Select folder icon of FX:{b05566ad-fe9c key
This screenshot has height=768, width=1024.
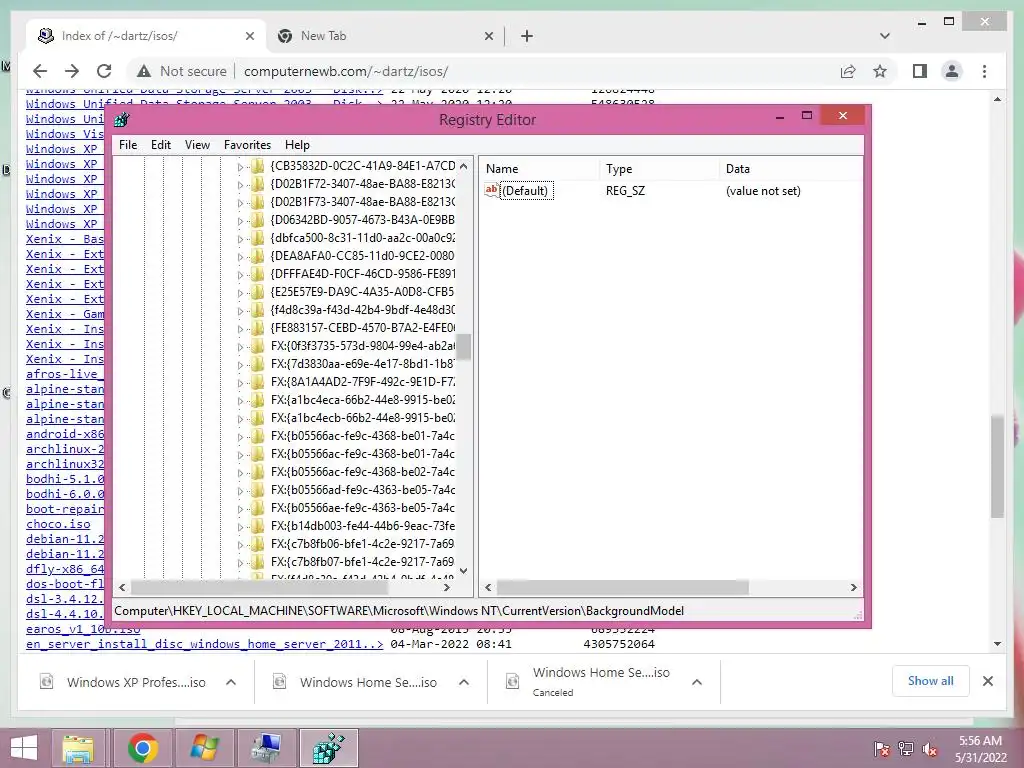257,490
